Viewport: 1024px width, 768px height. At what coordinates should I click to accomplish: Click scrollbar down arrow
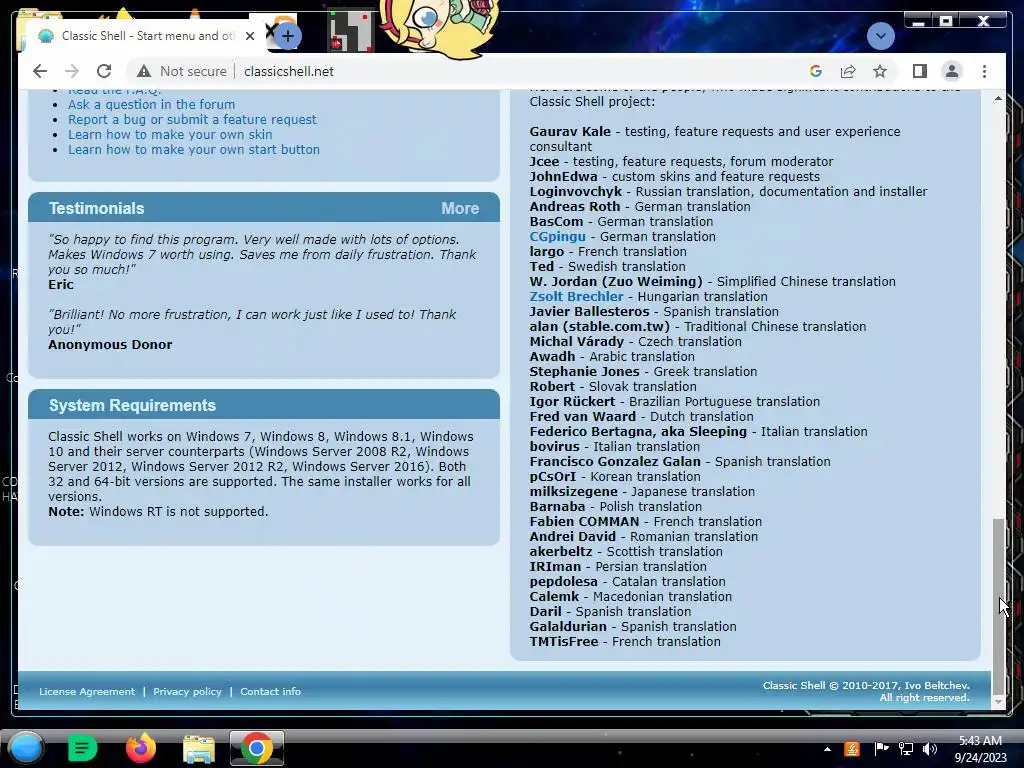pos(998,703)
